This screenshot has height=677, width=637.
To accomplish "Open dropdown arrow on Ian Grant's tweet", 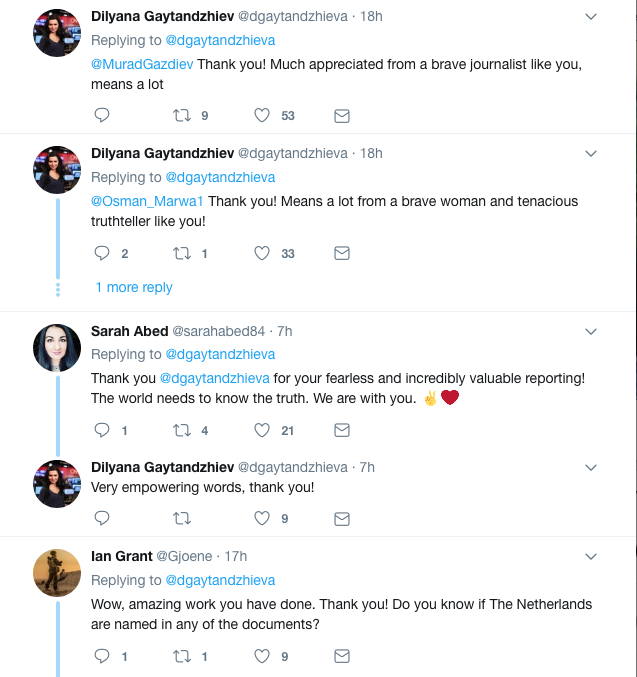I will point(590,556).
